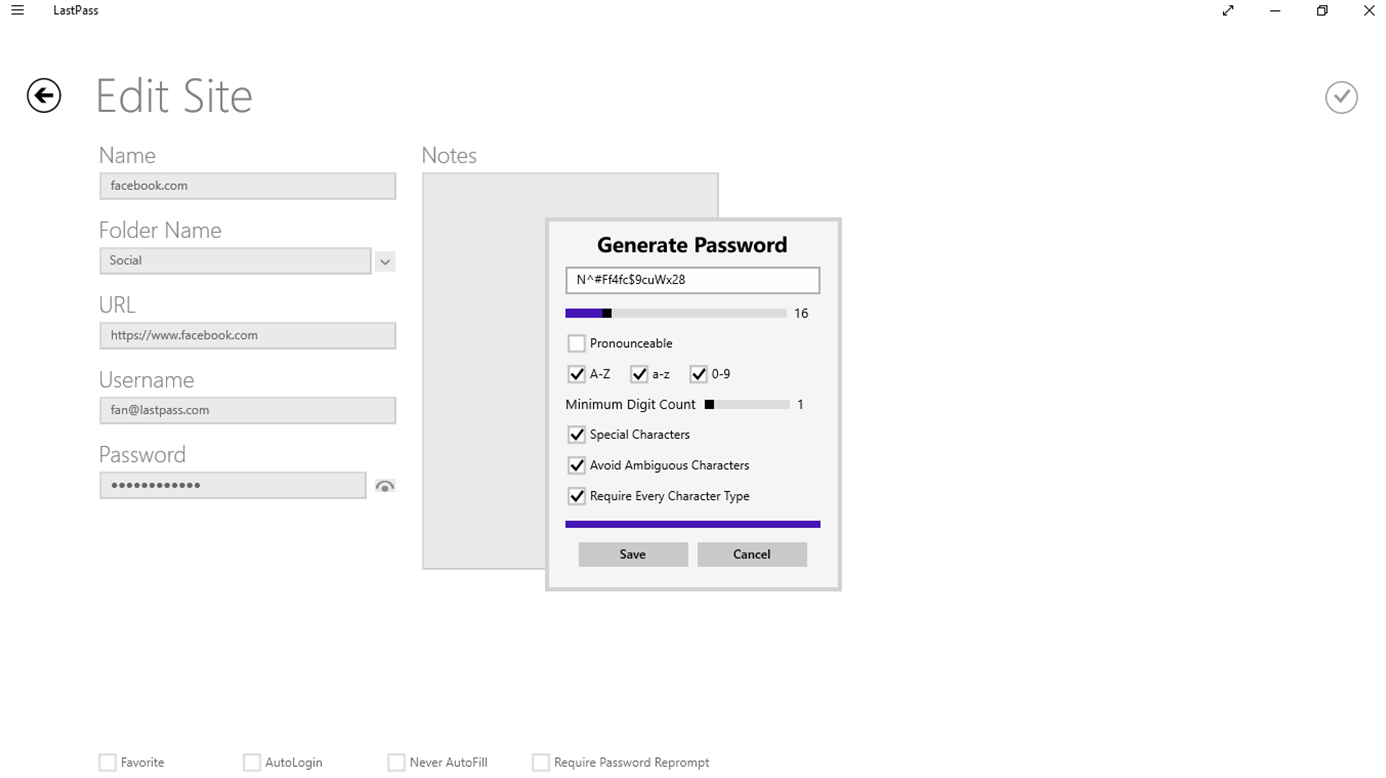
Task: Click the password length slider
Action: point(676,314)
